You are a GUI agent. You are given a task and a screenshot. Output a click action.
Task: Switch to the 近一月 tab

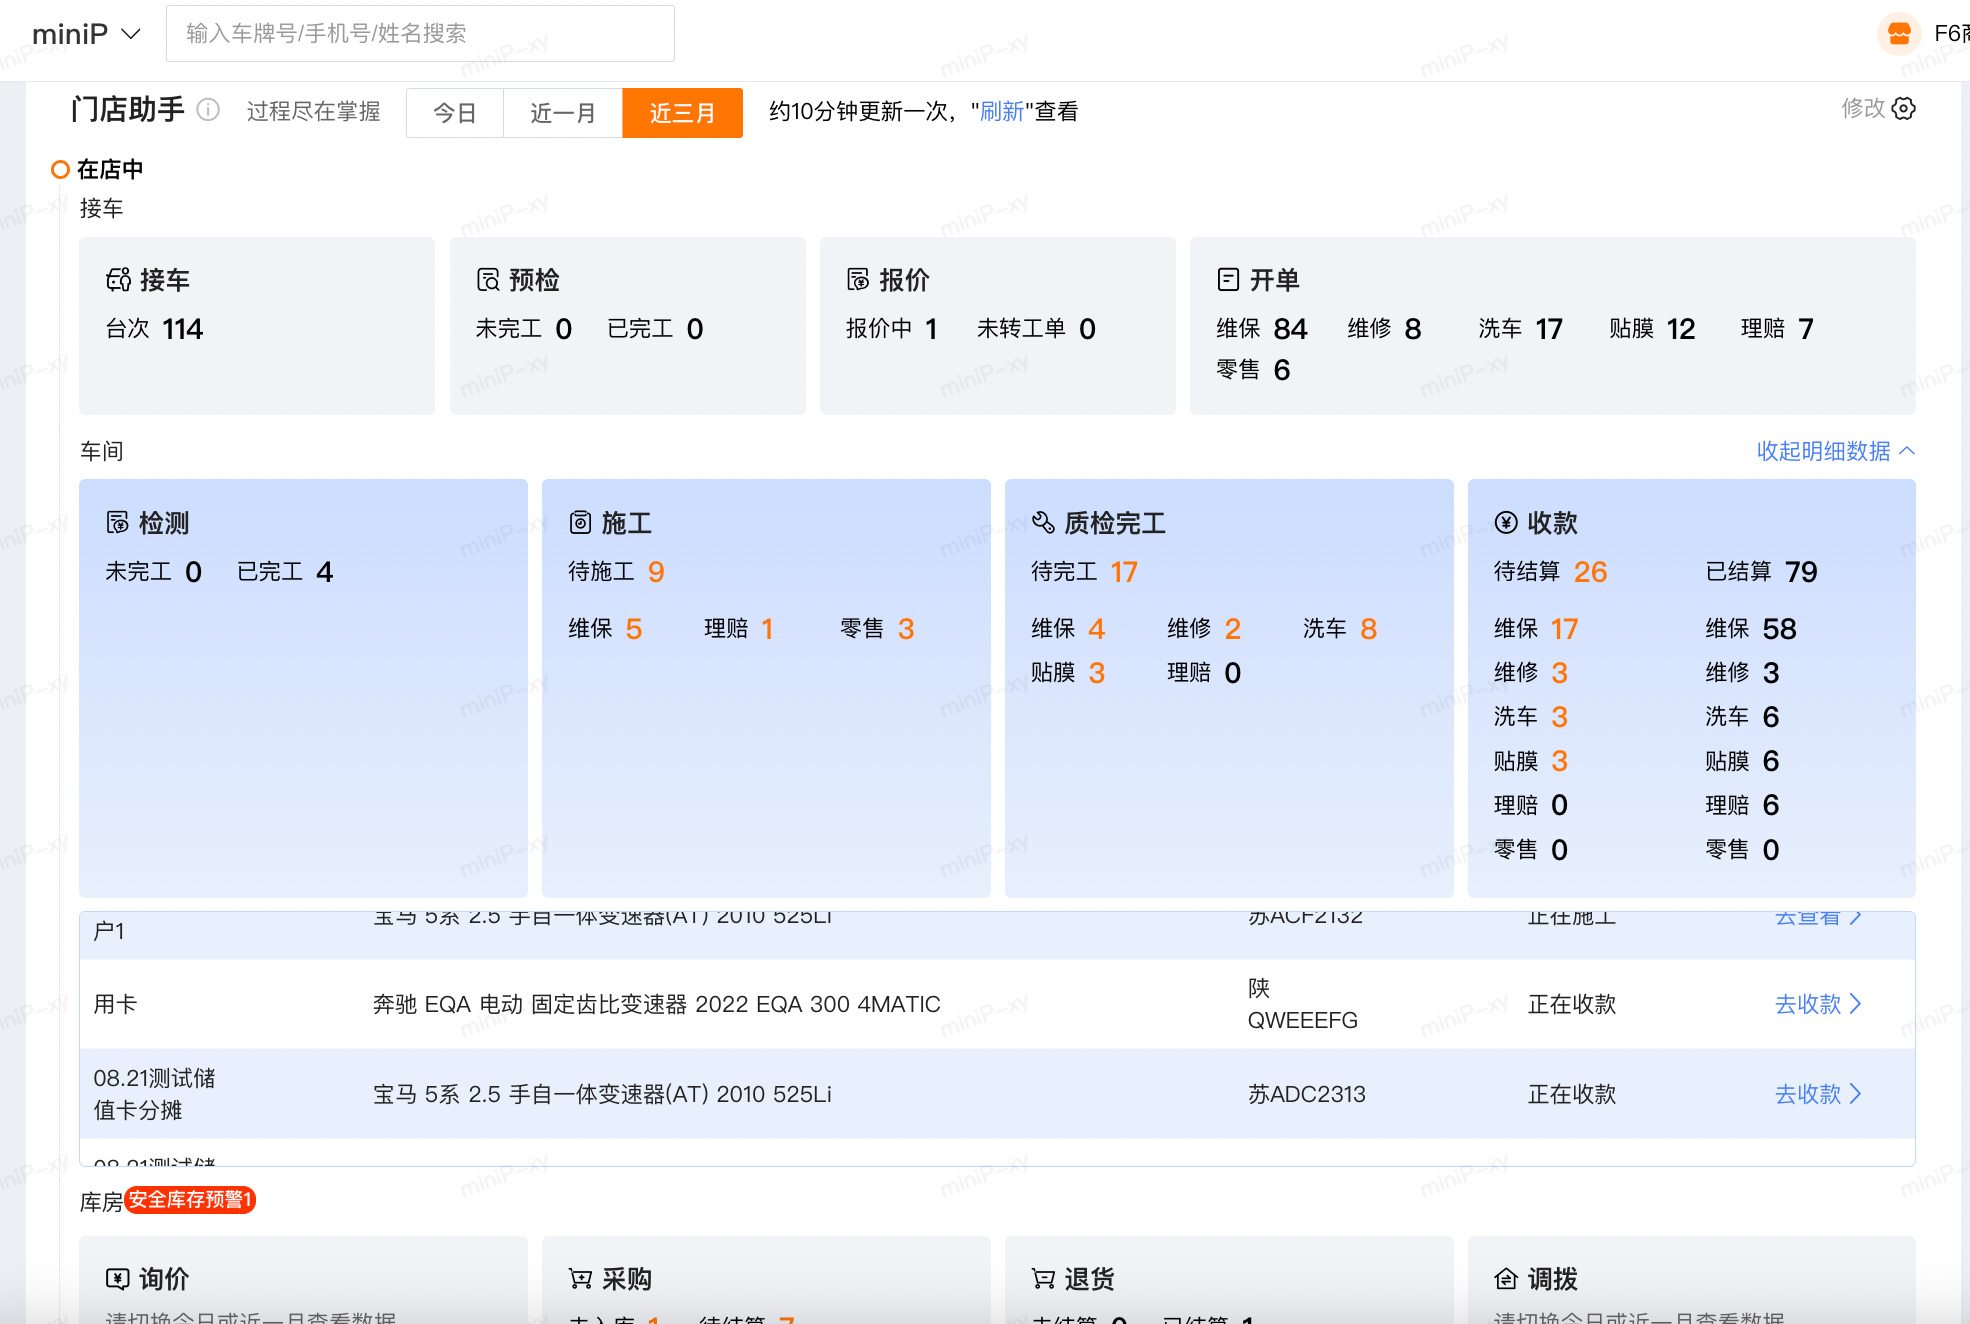[563, 113]
